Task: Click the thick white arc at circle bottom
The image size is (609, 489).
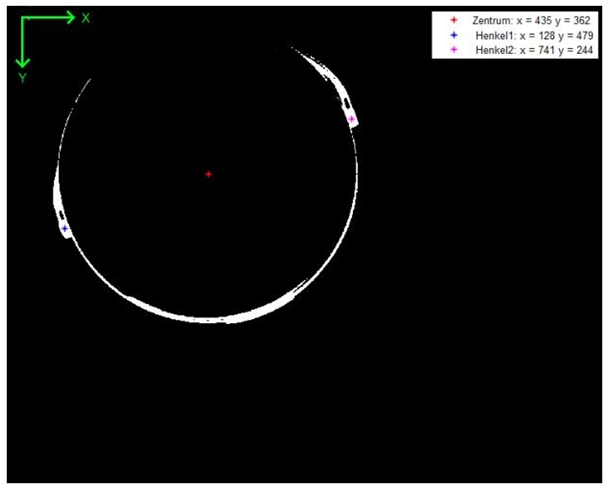Action: 215,318
